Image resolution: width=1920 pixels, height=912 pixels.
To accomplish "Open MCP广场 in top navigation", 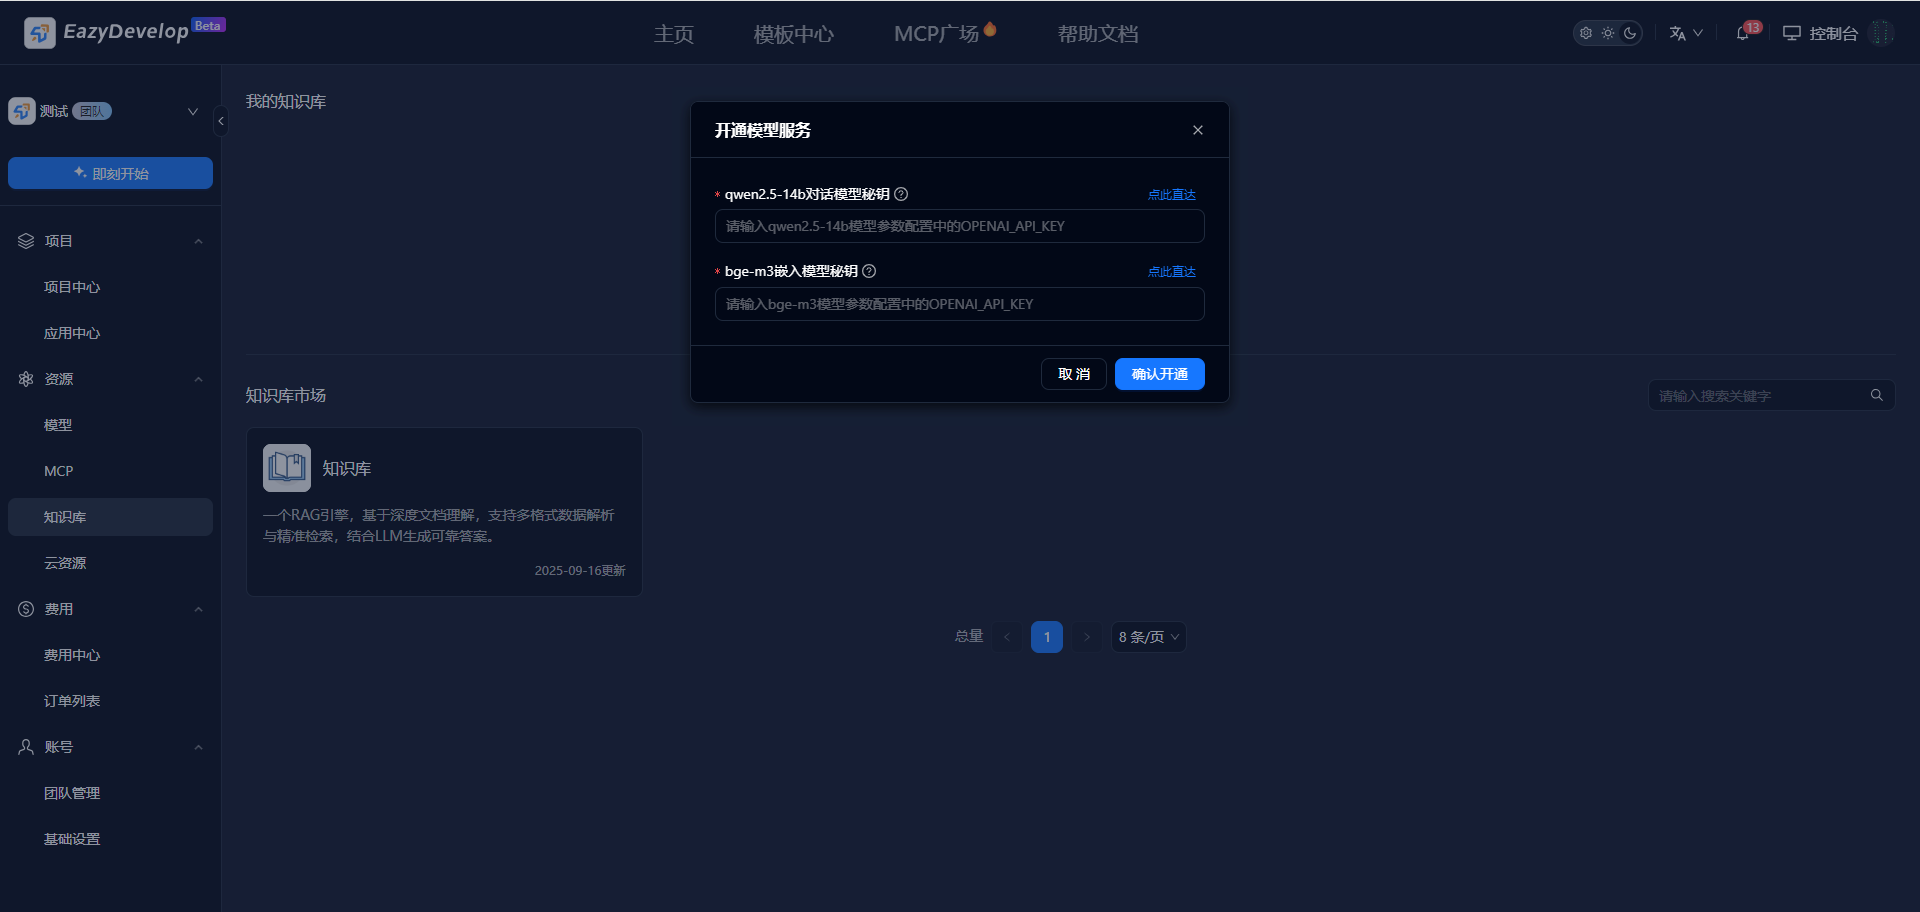I will (936, 34).
